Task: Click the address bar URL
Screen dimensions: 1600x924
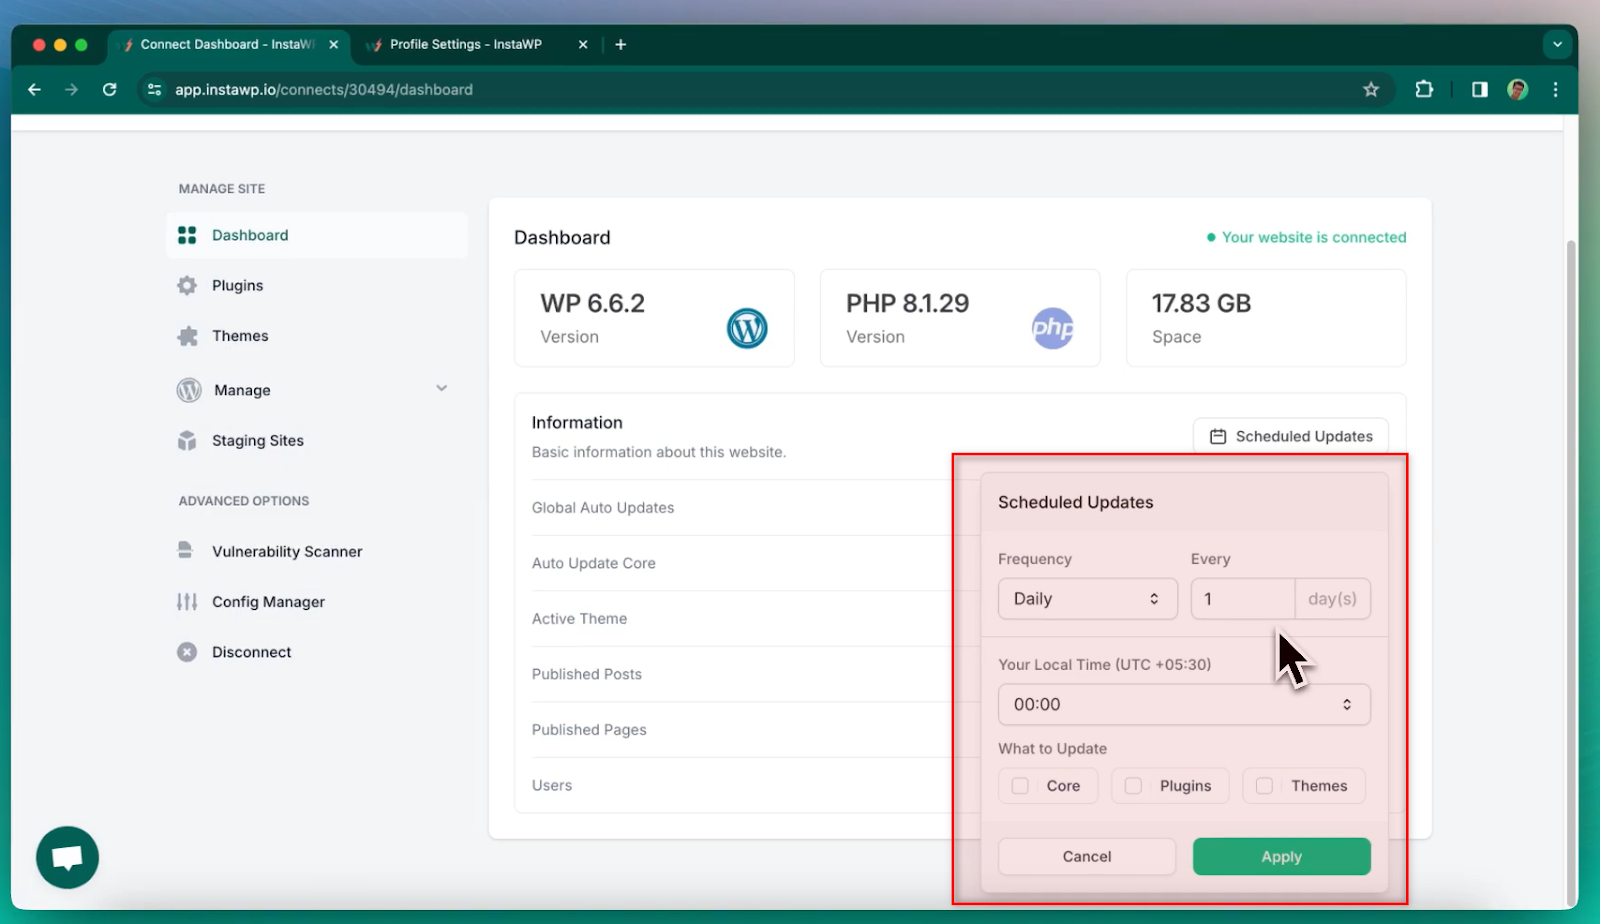Action: [324, 90]
